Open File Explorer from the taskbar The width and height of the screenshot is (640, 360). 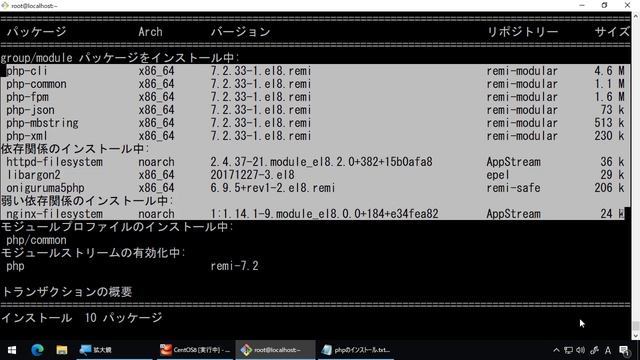[x=62, y=350]
